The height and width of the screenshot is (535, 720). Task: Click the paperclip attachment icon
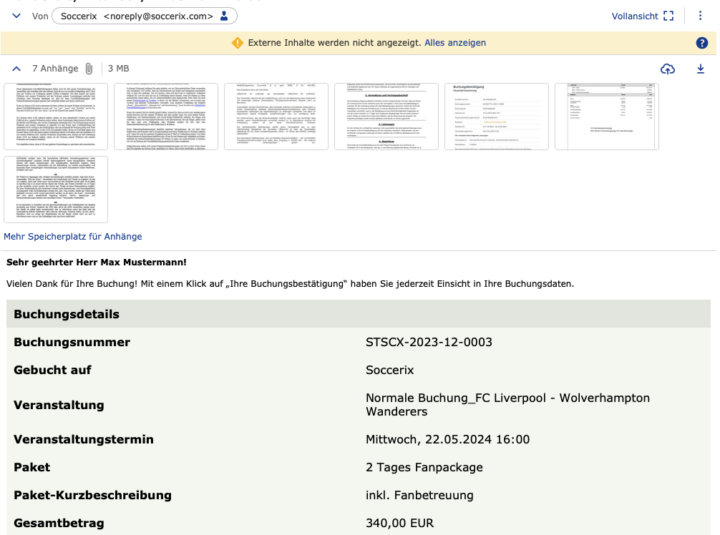(89, 69)
